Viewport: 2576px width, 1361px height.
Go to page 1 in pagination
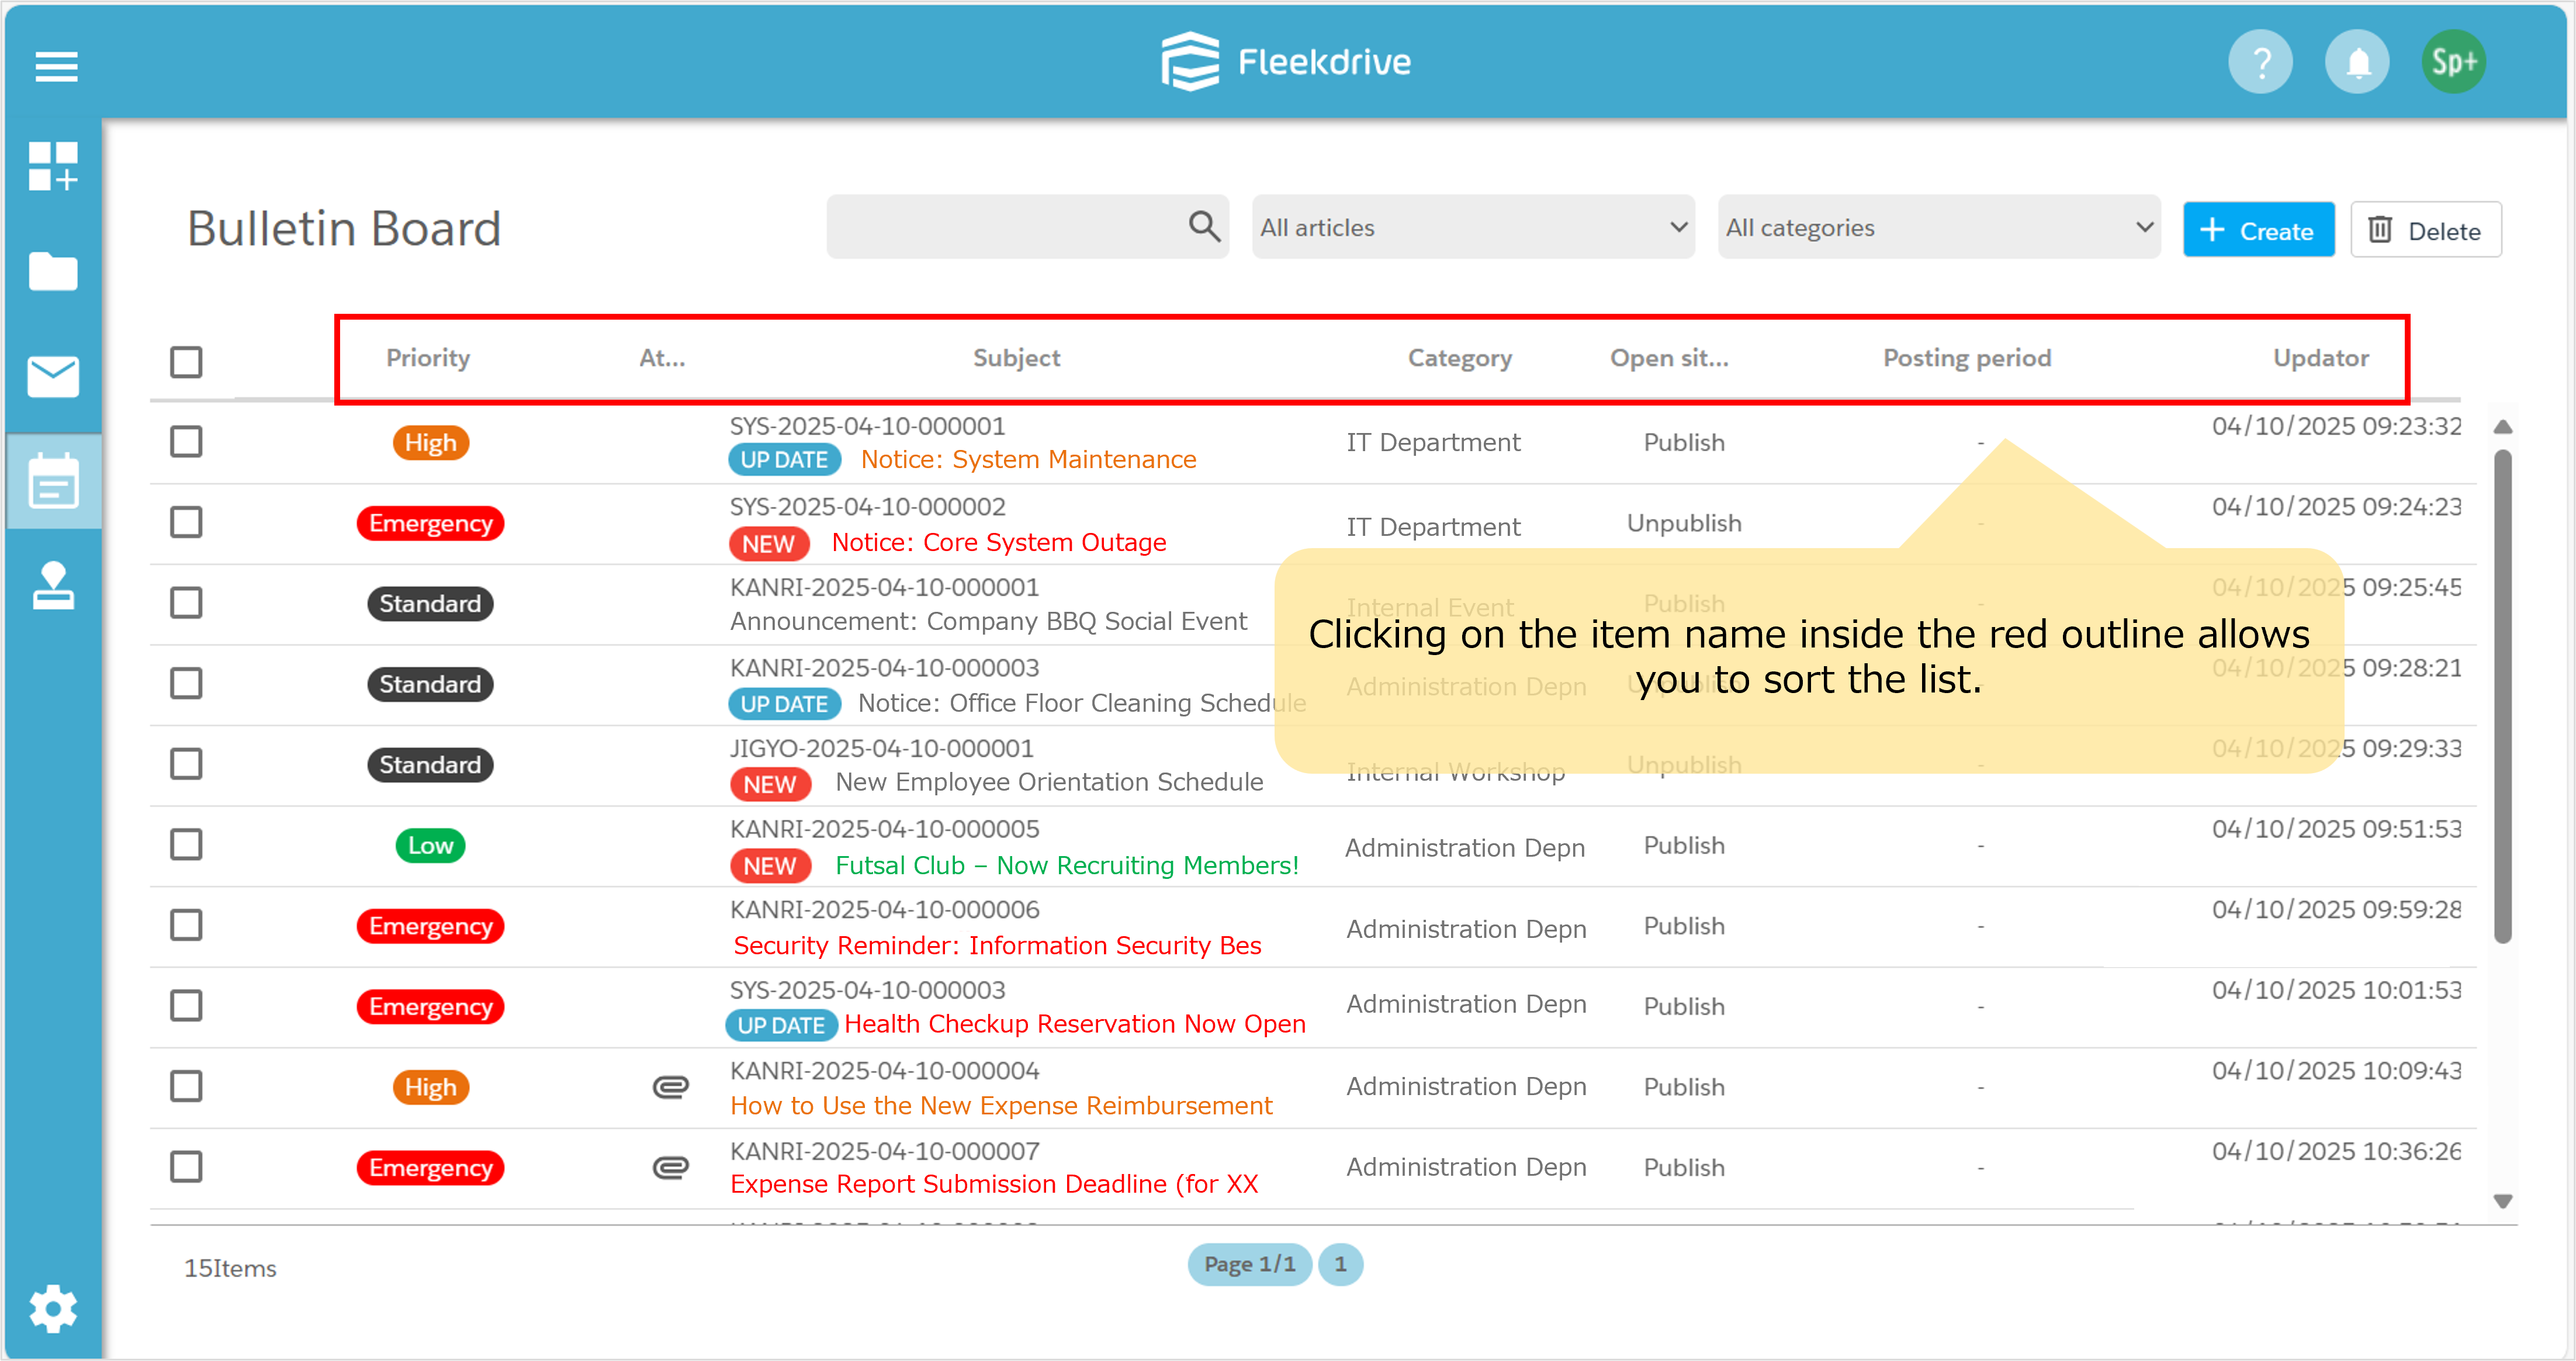point(1340,1264)
